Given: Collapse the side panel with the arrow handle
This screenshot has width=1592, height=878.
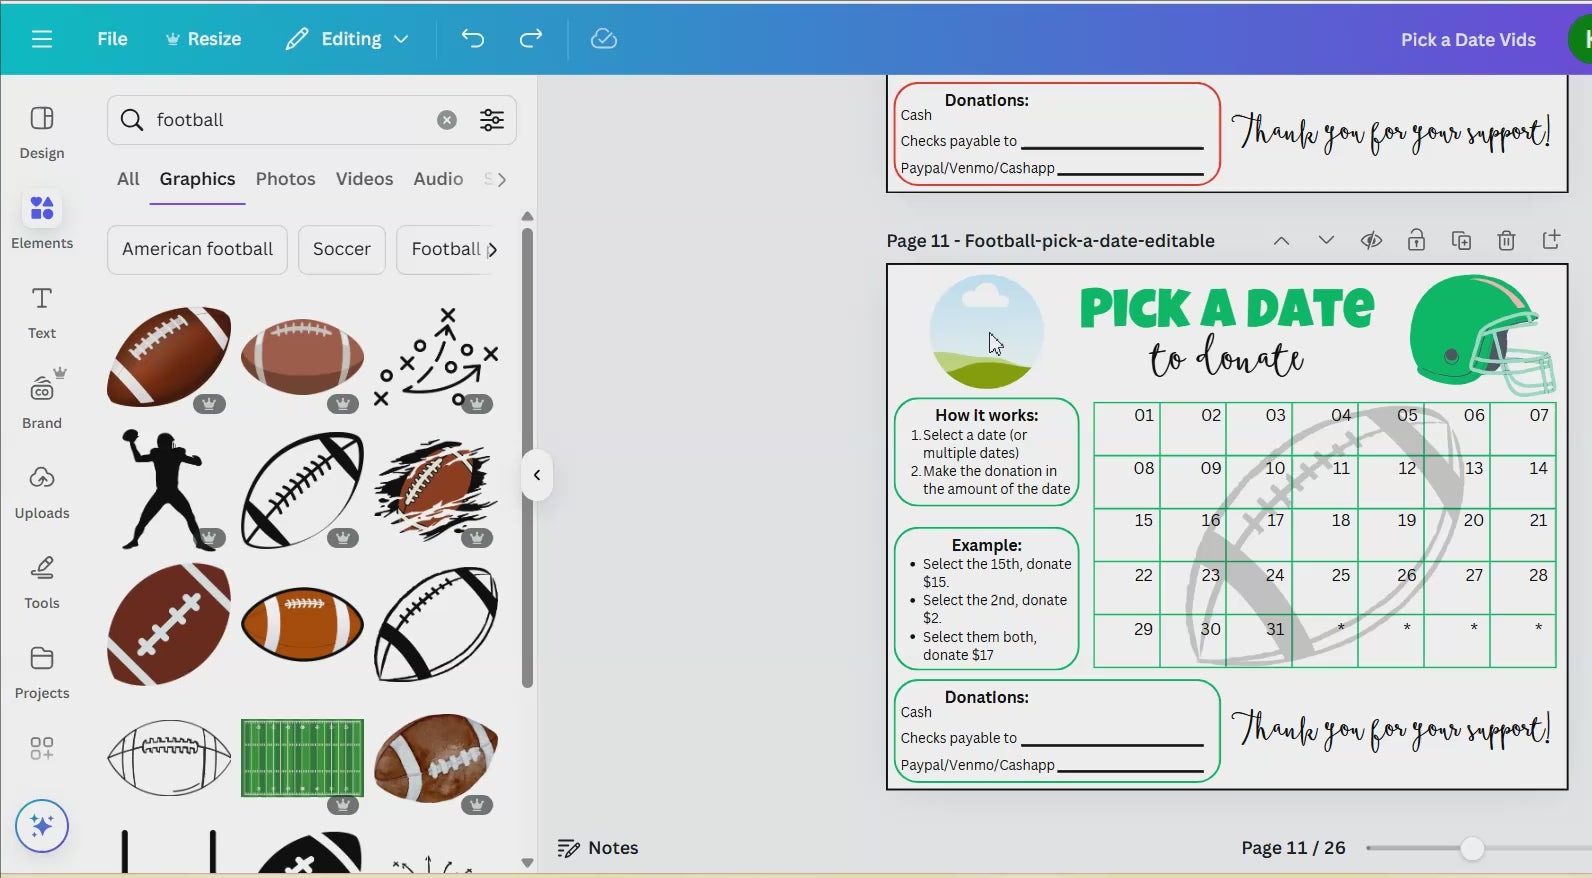Looking at the screenshot, I should click(537, 475).
